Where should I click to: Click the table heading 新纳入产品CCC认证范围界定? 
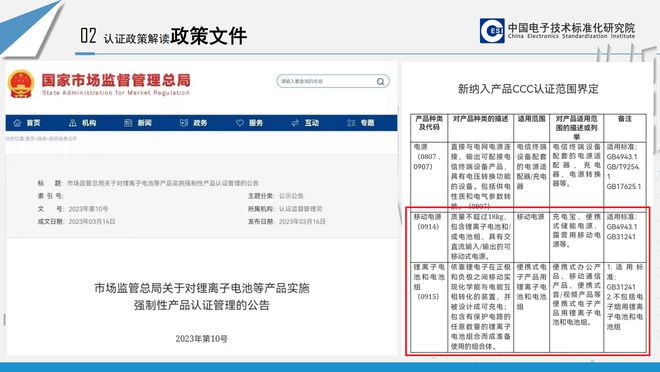tap(528, 89)
